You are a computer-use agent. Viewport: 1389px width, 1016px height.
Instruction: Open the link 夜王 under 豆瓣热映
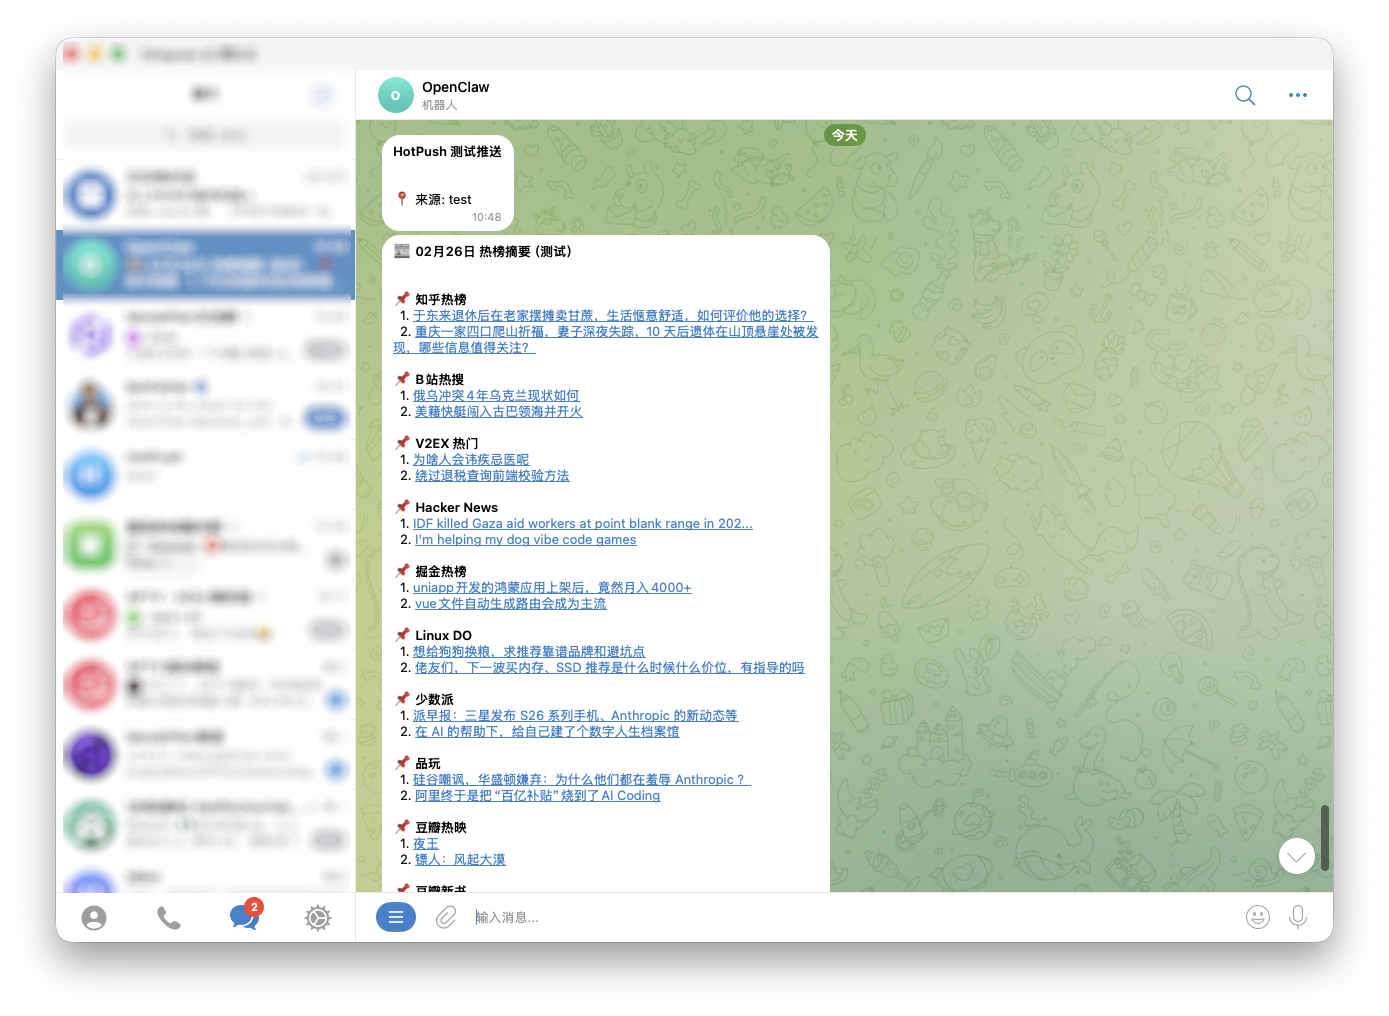point(424,843)
